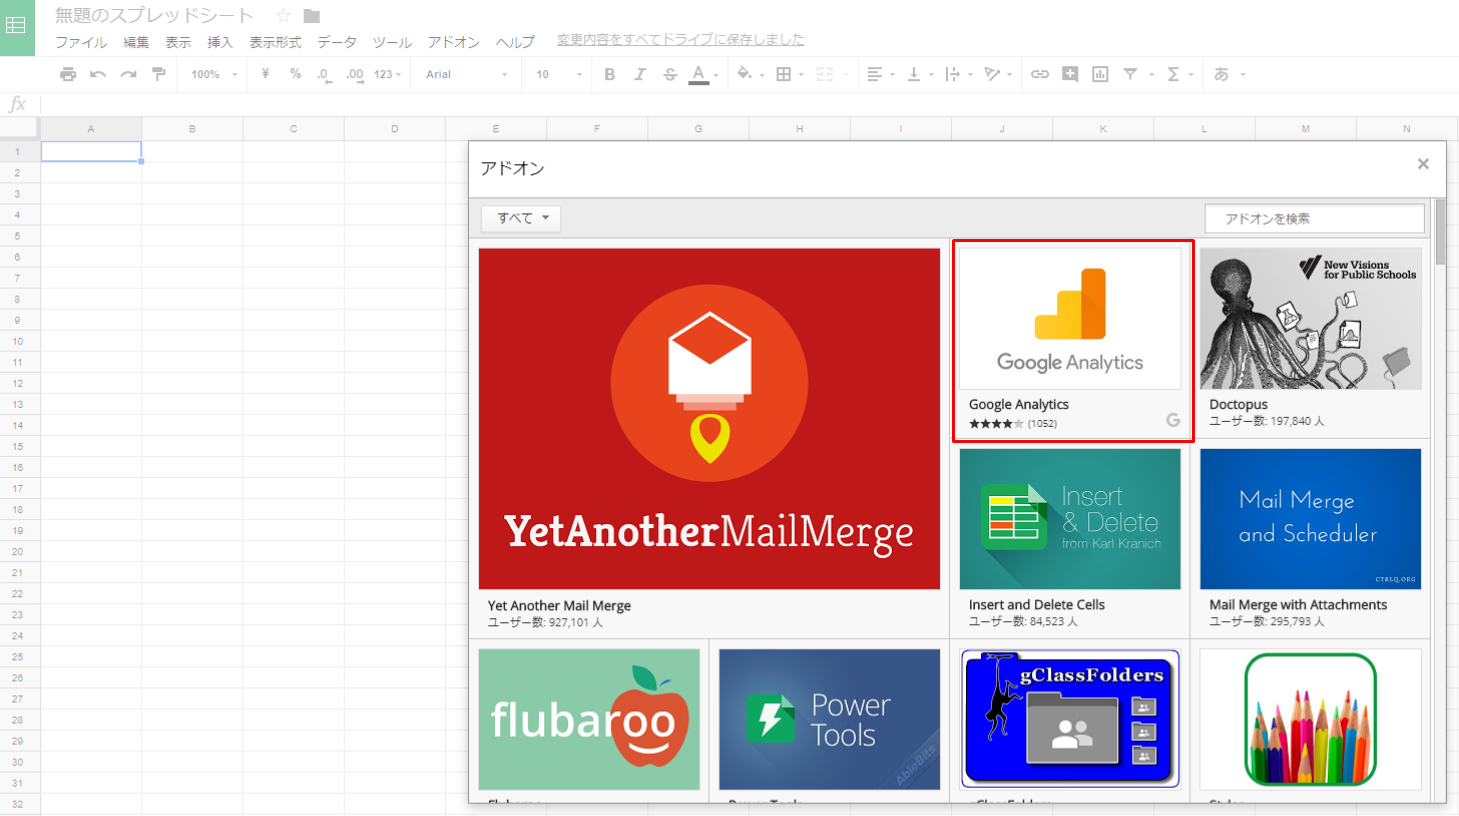Open the input tools あ menu

tap(1229, 74)
